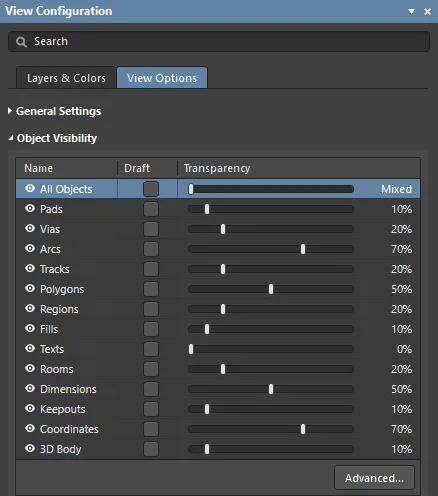Click the Dimensions transparency slider handle
The width and height of the screenshot is (438, 496).
(271, 389)
